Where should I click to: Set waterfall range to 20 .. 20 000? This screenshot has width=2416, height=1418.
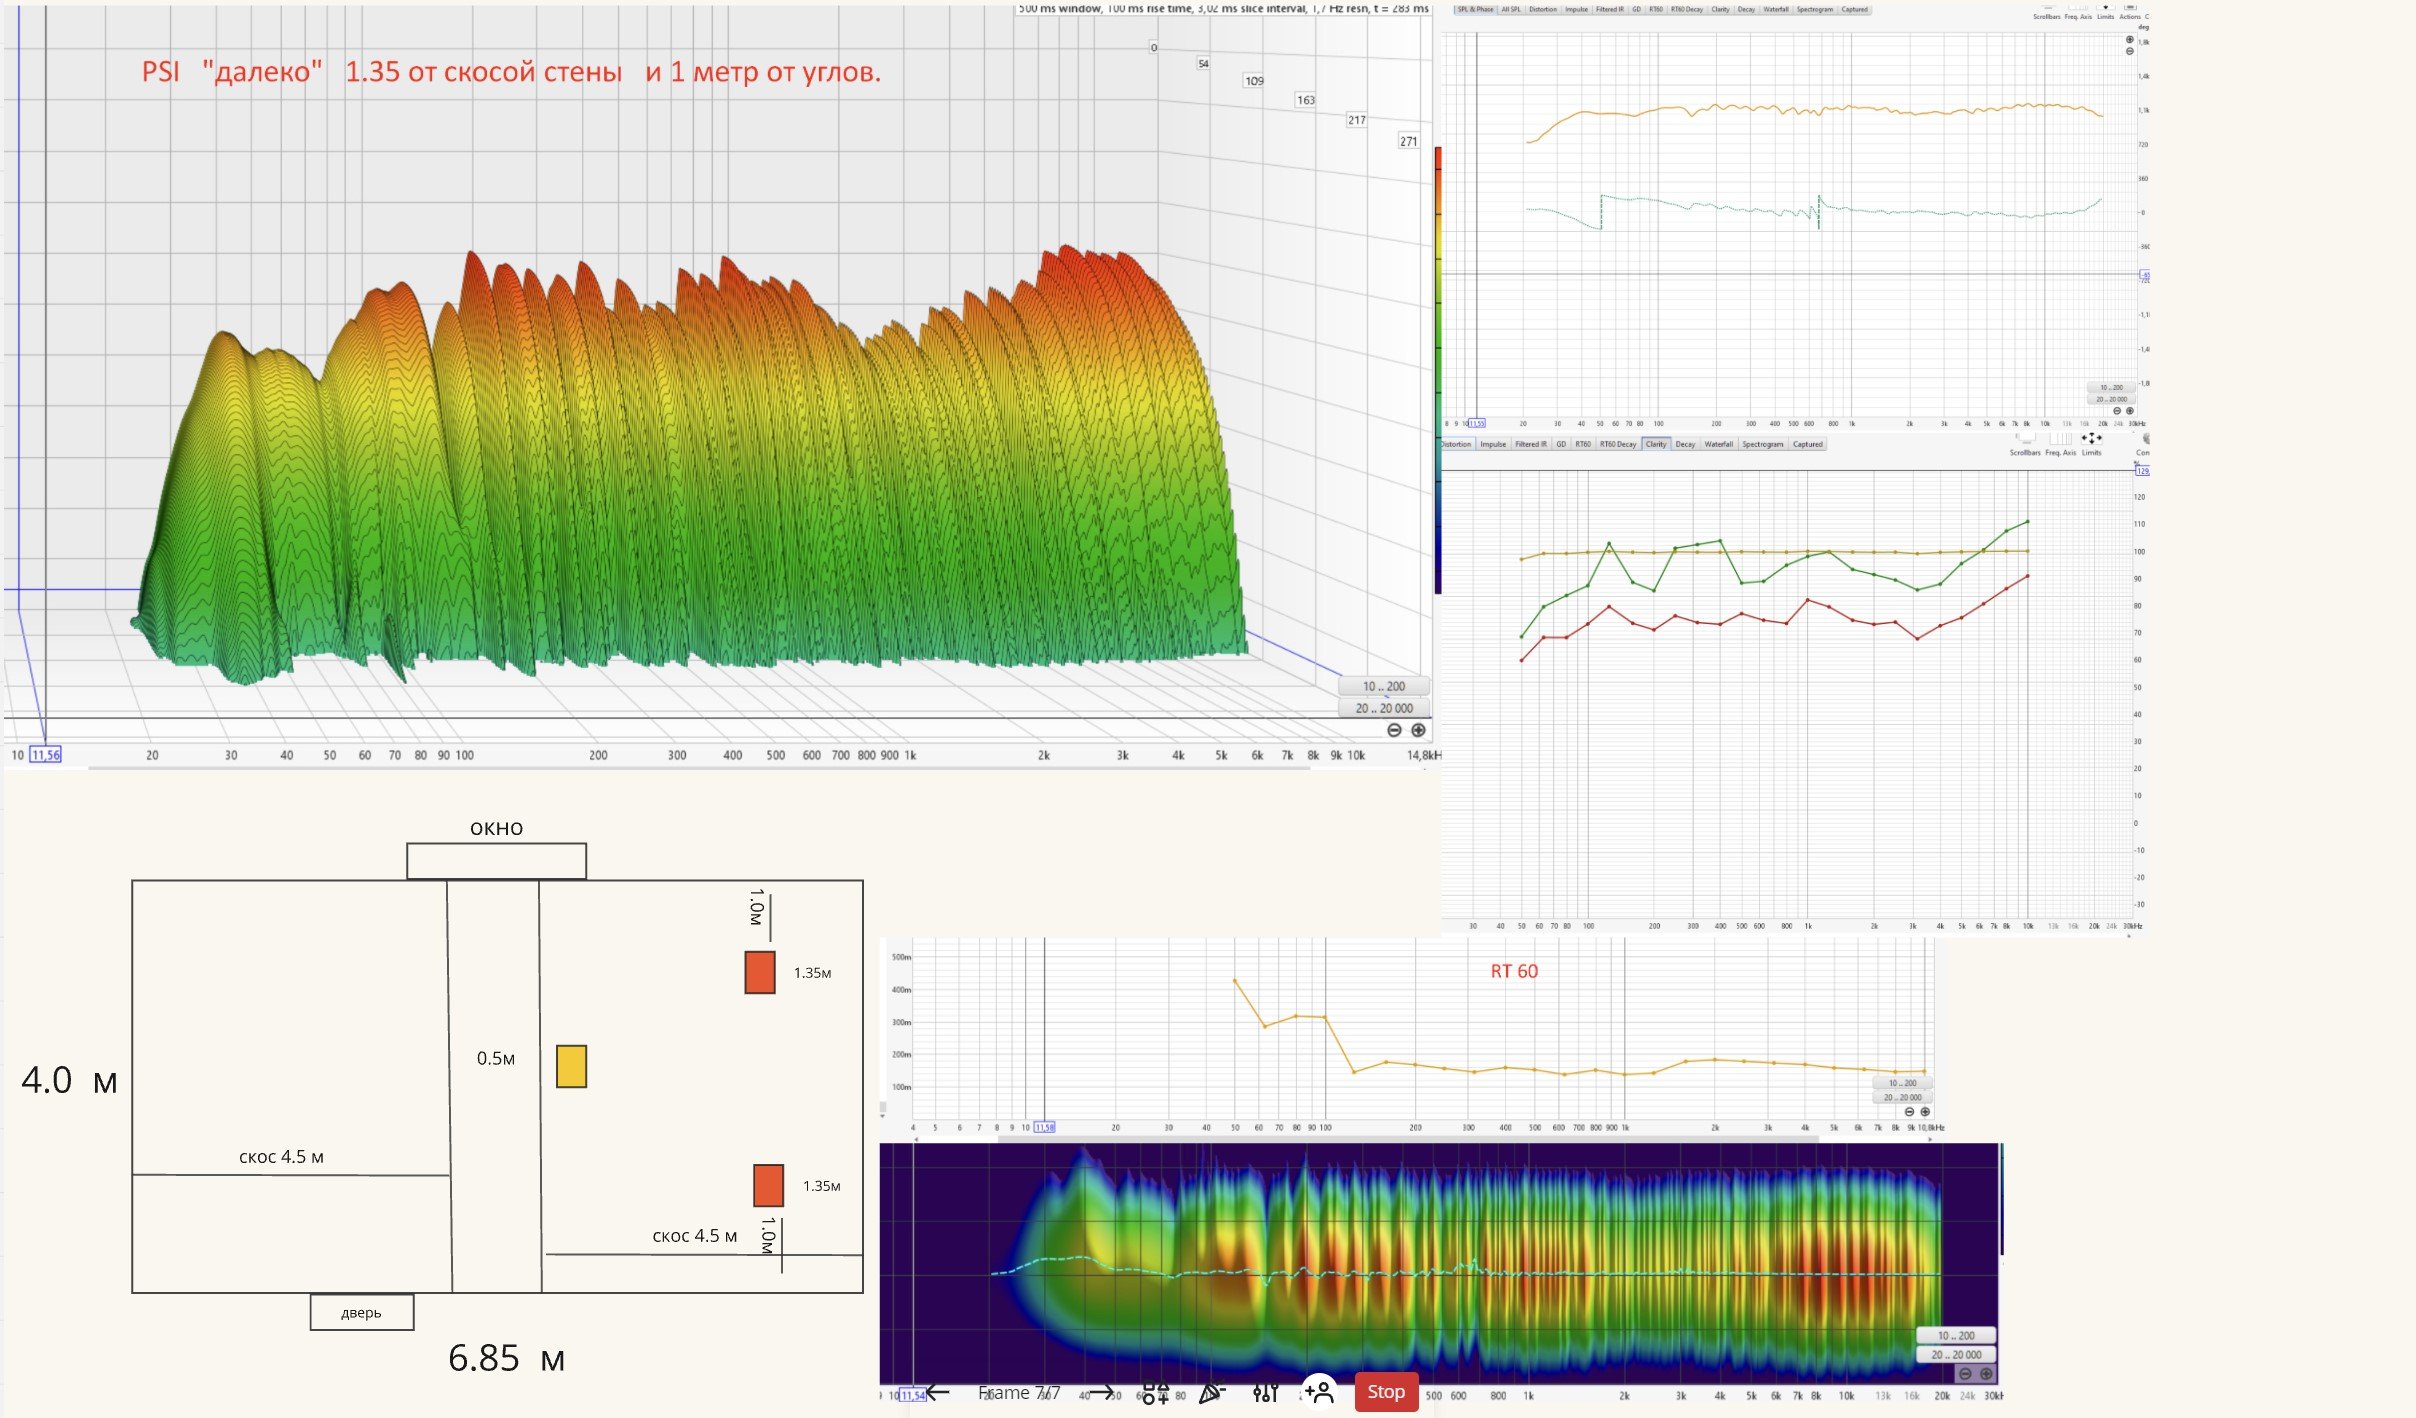(x=1384, y=708)
